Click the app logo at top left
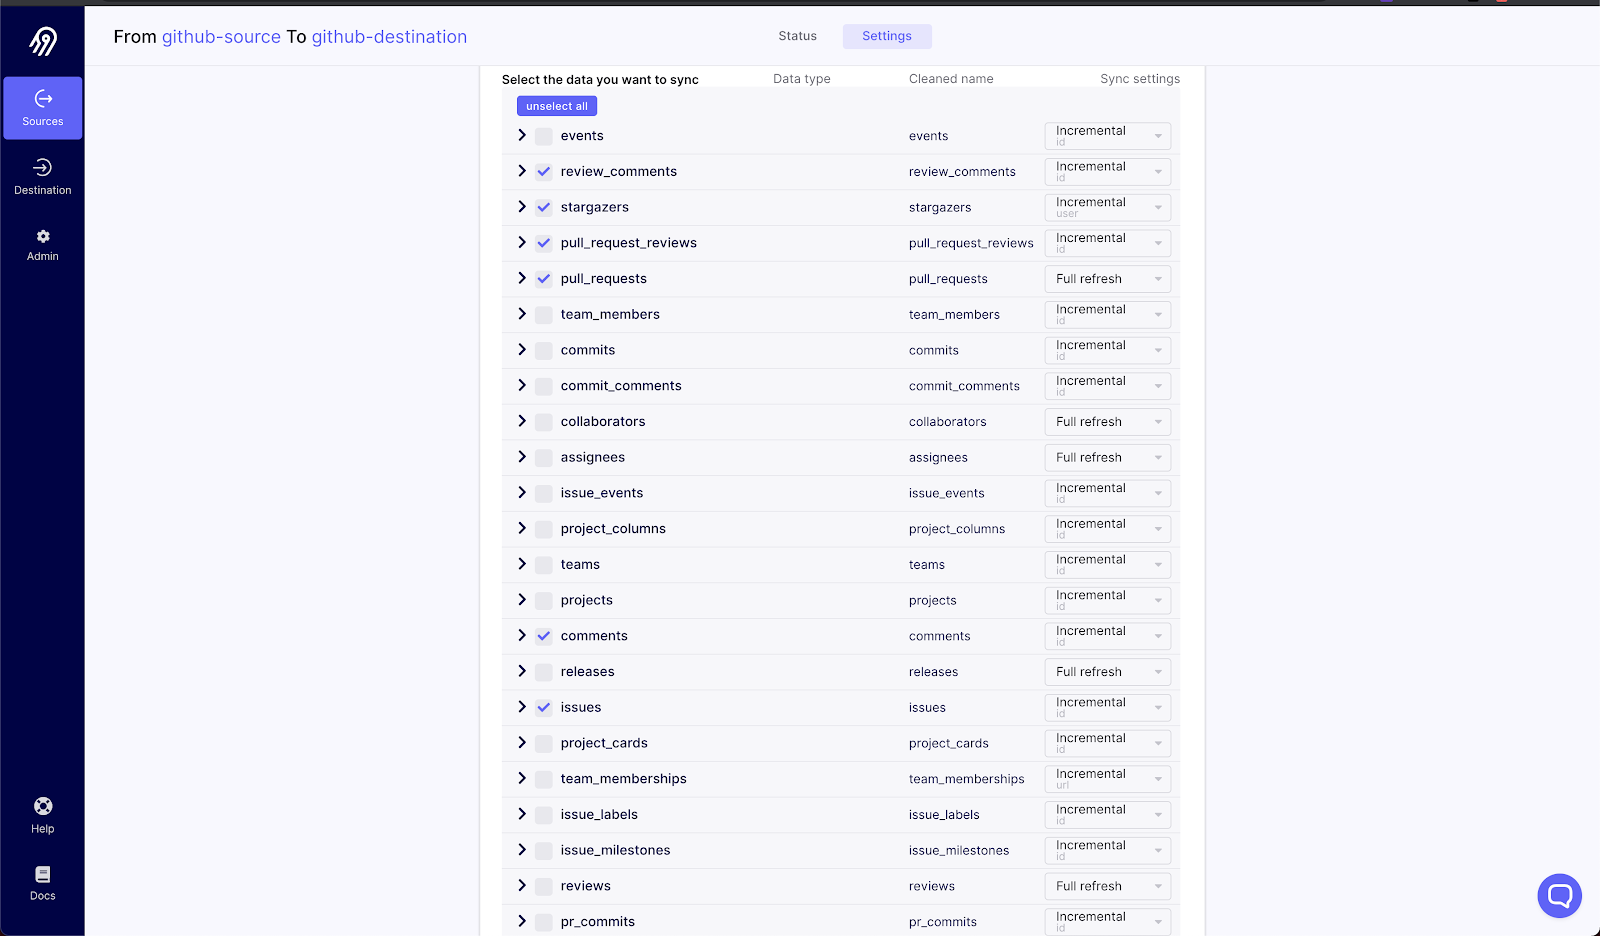1600x936 pixels. point(42,38)
